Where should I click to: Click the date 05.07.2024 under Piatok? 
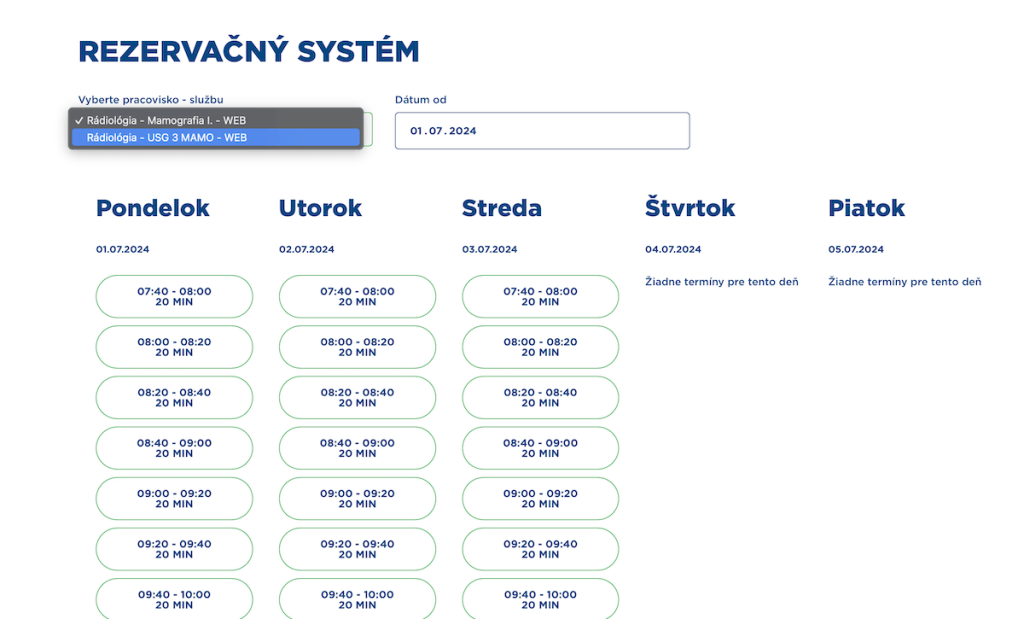[856, 249]
